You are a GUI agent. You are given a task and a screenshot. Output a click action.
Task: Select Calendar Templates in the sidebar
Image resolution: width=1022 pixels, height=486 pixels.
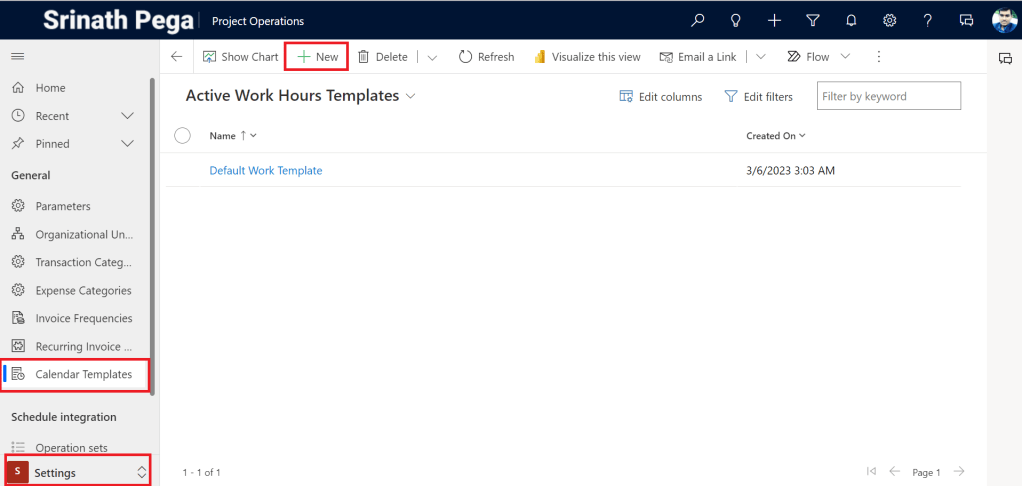coord(83,374)
